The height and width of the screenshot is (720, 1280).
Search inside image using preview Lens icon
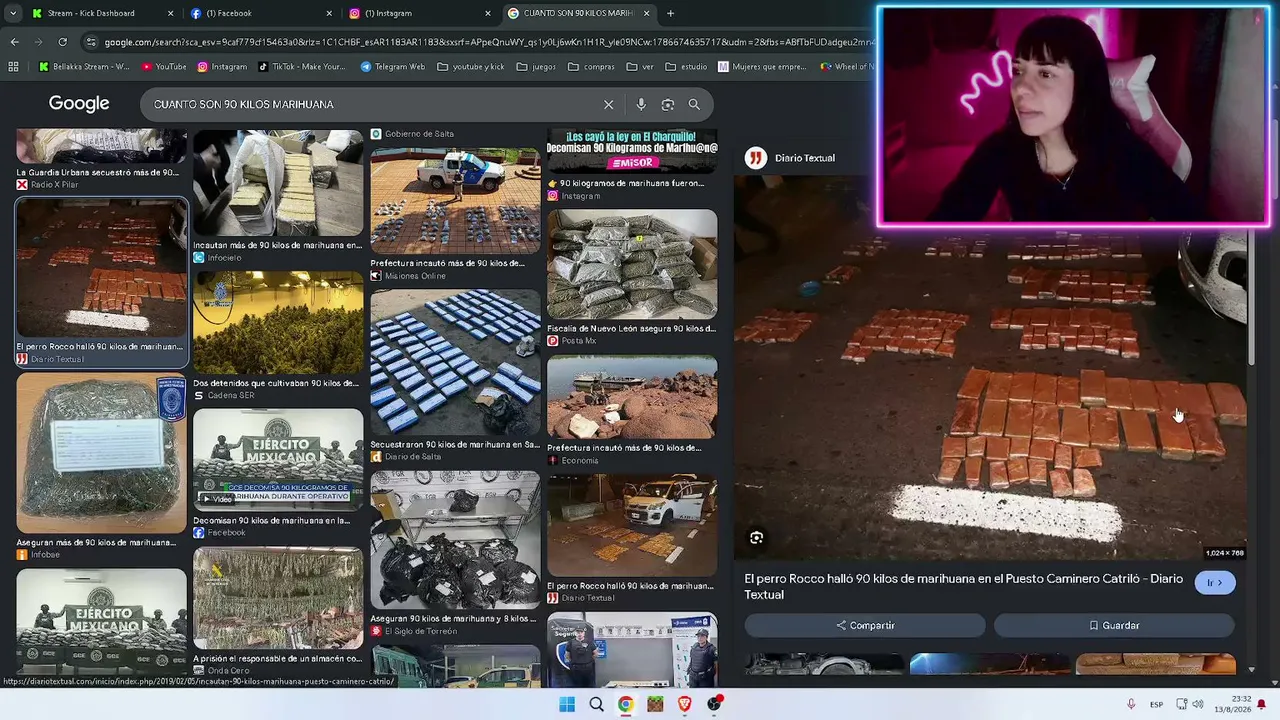click(x=756, y=538)
